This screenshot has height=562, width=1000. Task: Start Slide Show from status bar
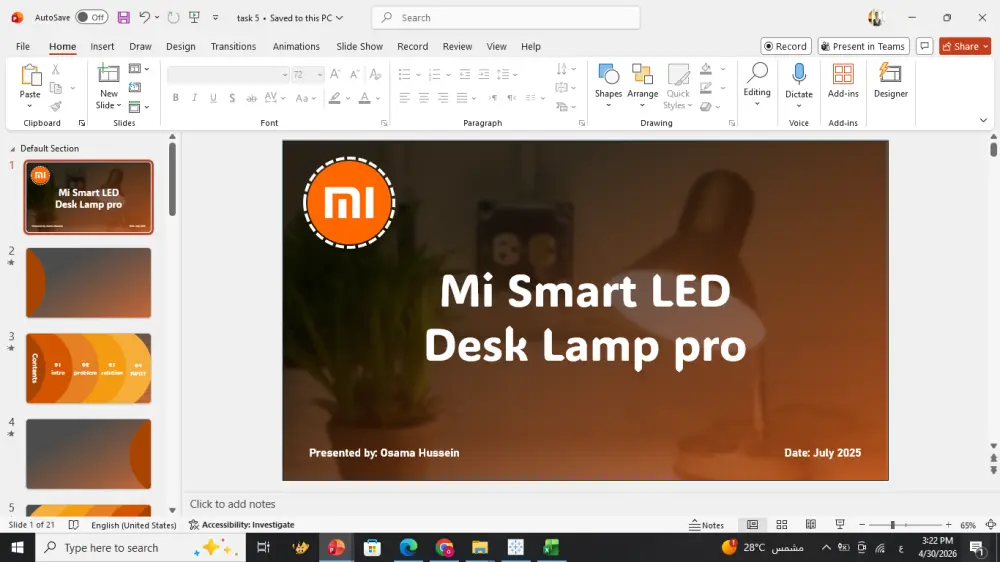point(840,524)
